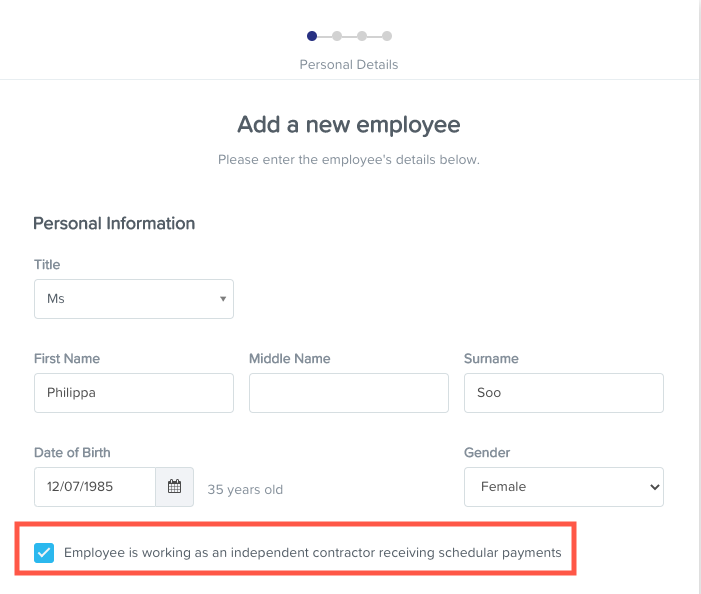The image size is (701, 594).
Task: Click the Personal Information section heading
Action: (114, 223)
